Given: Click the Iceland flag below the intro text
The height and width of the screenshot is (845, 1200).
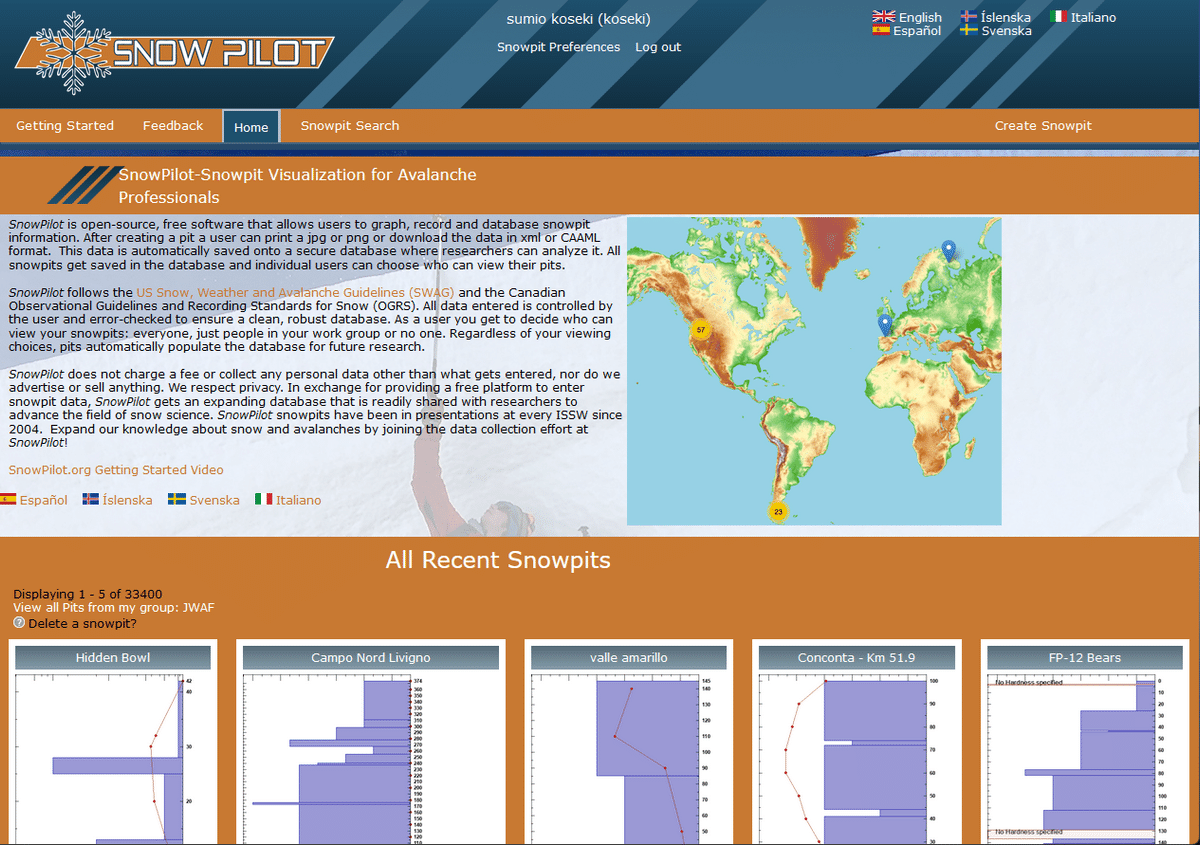Looking at the screenshot, I should coord(90,499).
